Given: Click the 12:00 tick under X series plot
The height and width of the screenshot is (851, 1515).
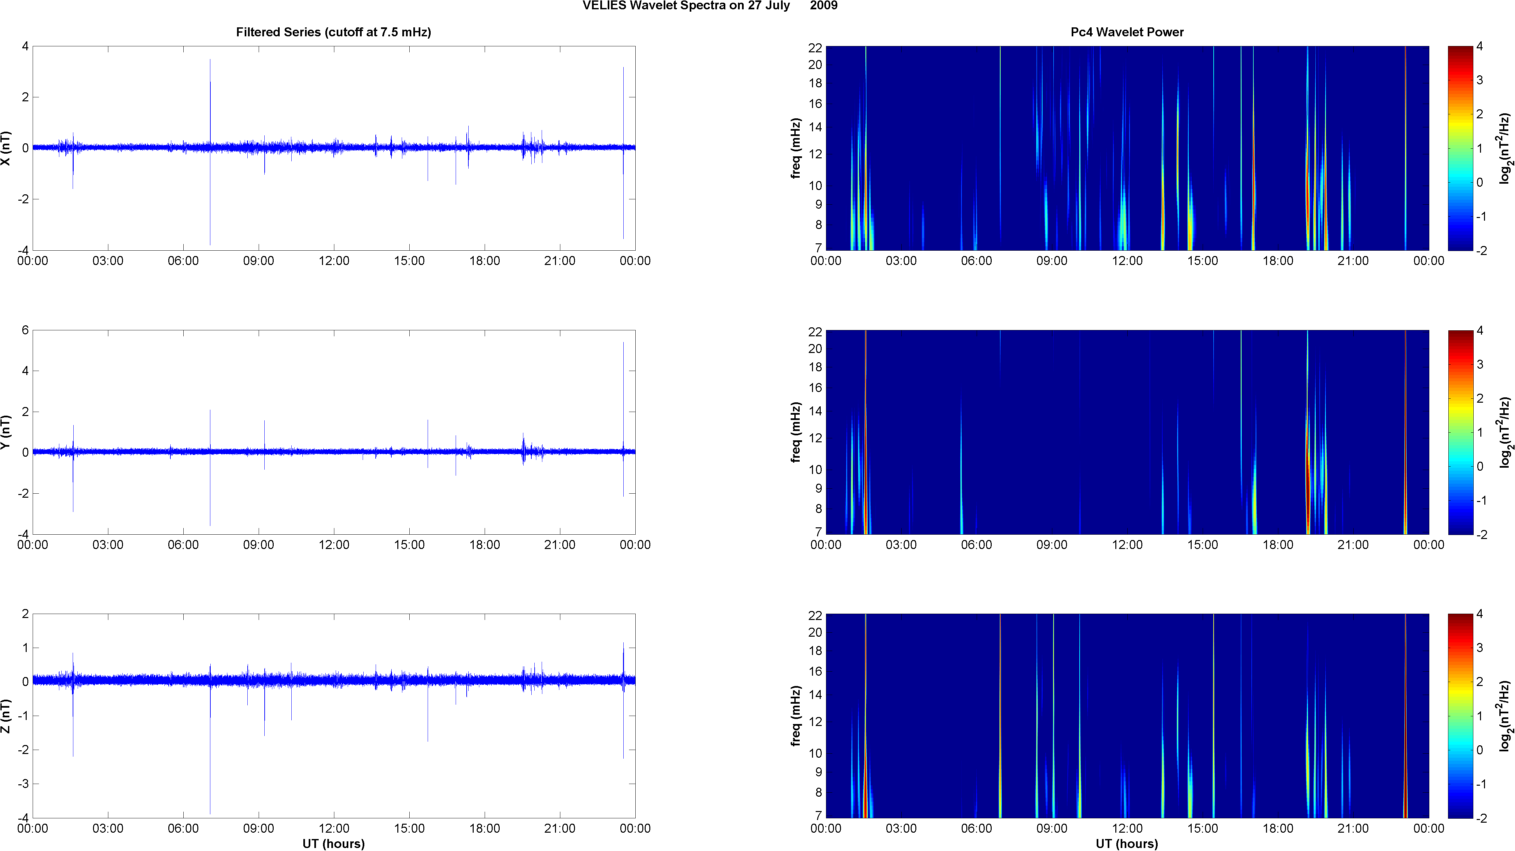Looking at the screenshot, I should pos(334,261).
